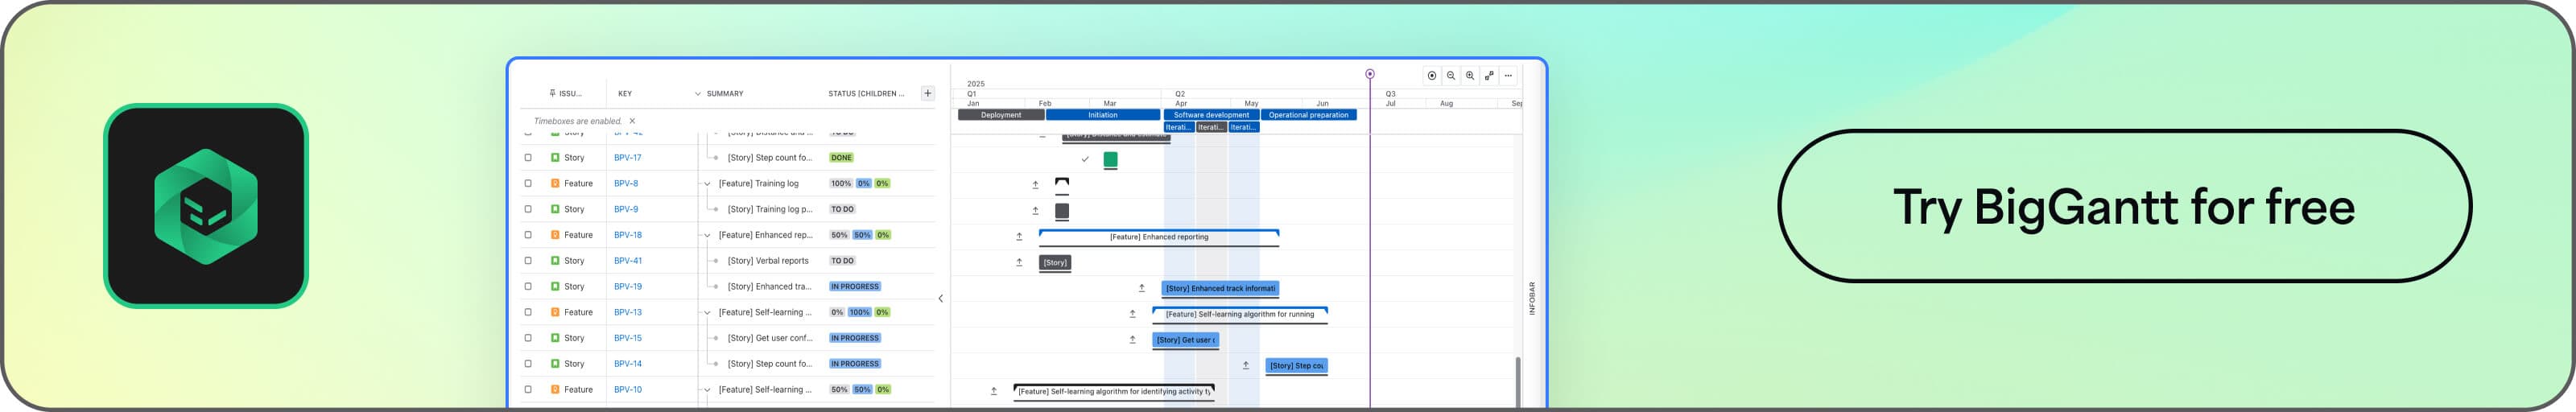Zoom out the Gantt timeline
This screenshot has width=2576, height=412.
[x=1451, y=76]
